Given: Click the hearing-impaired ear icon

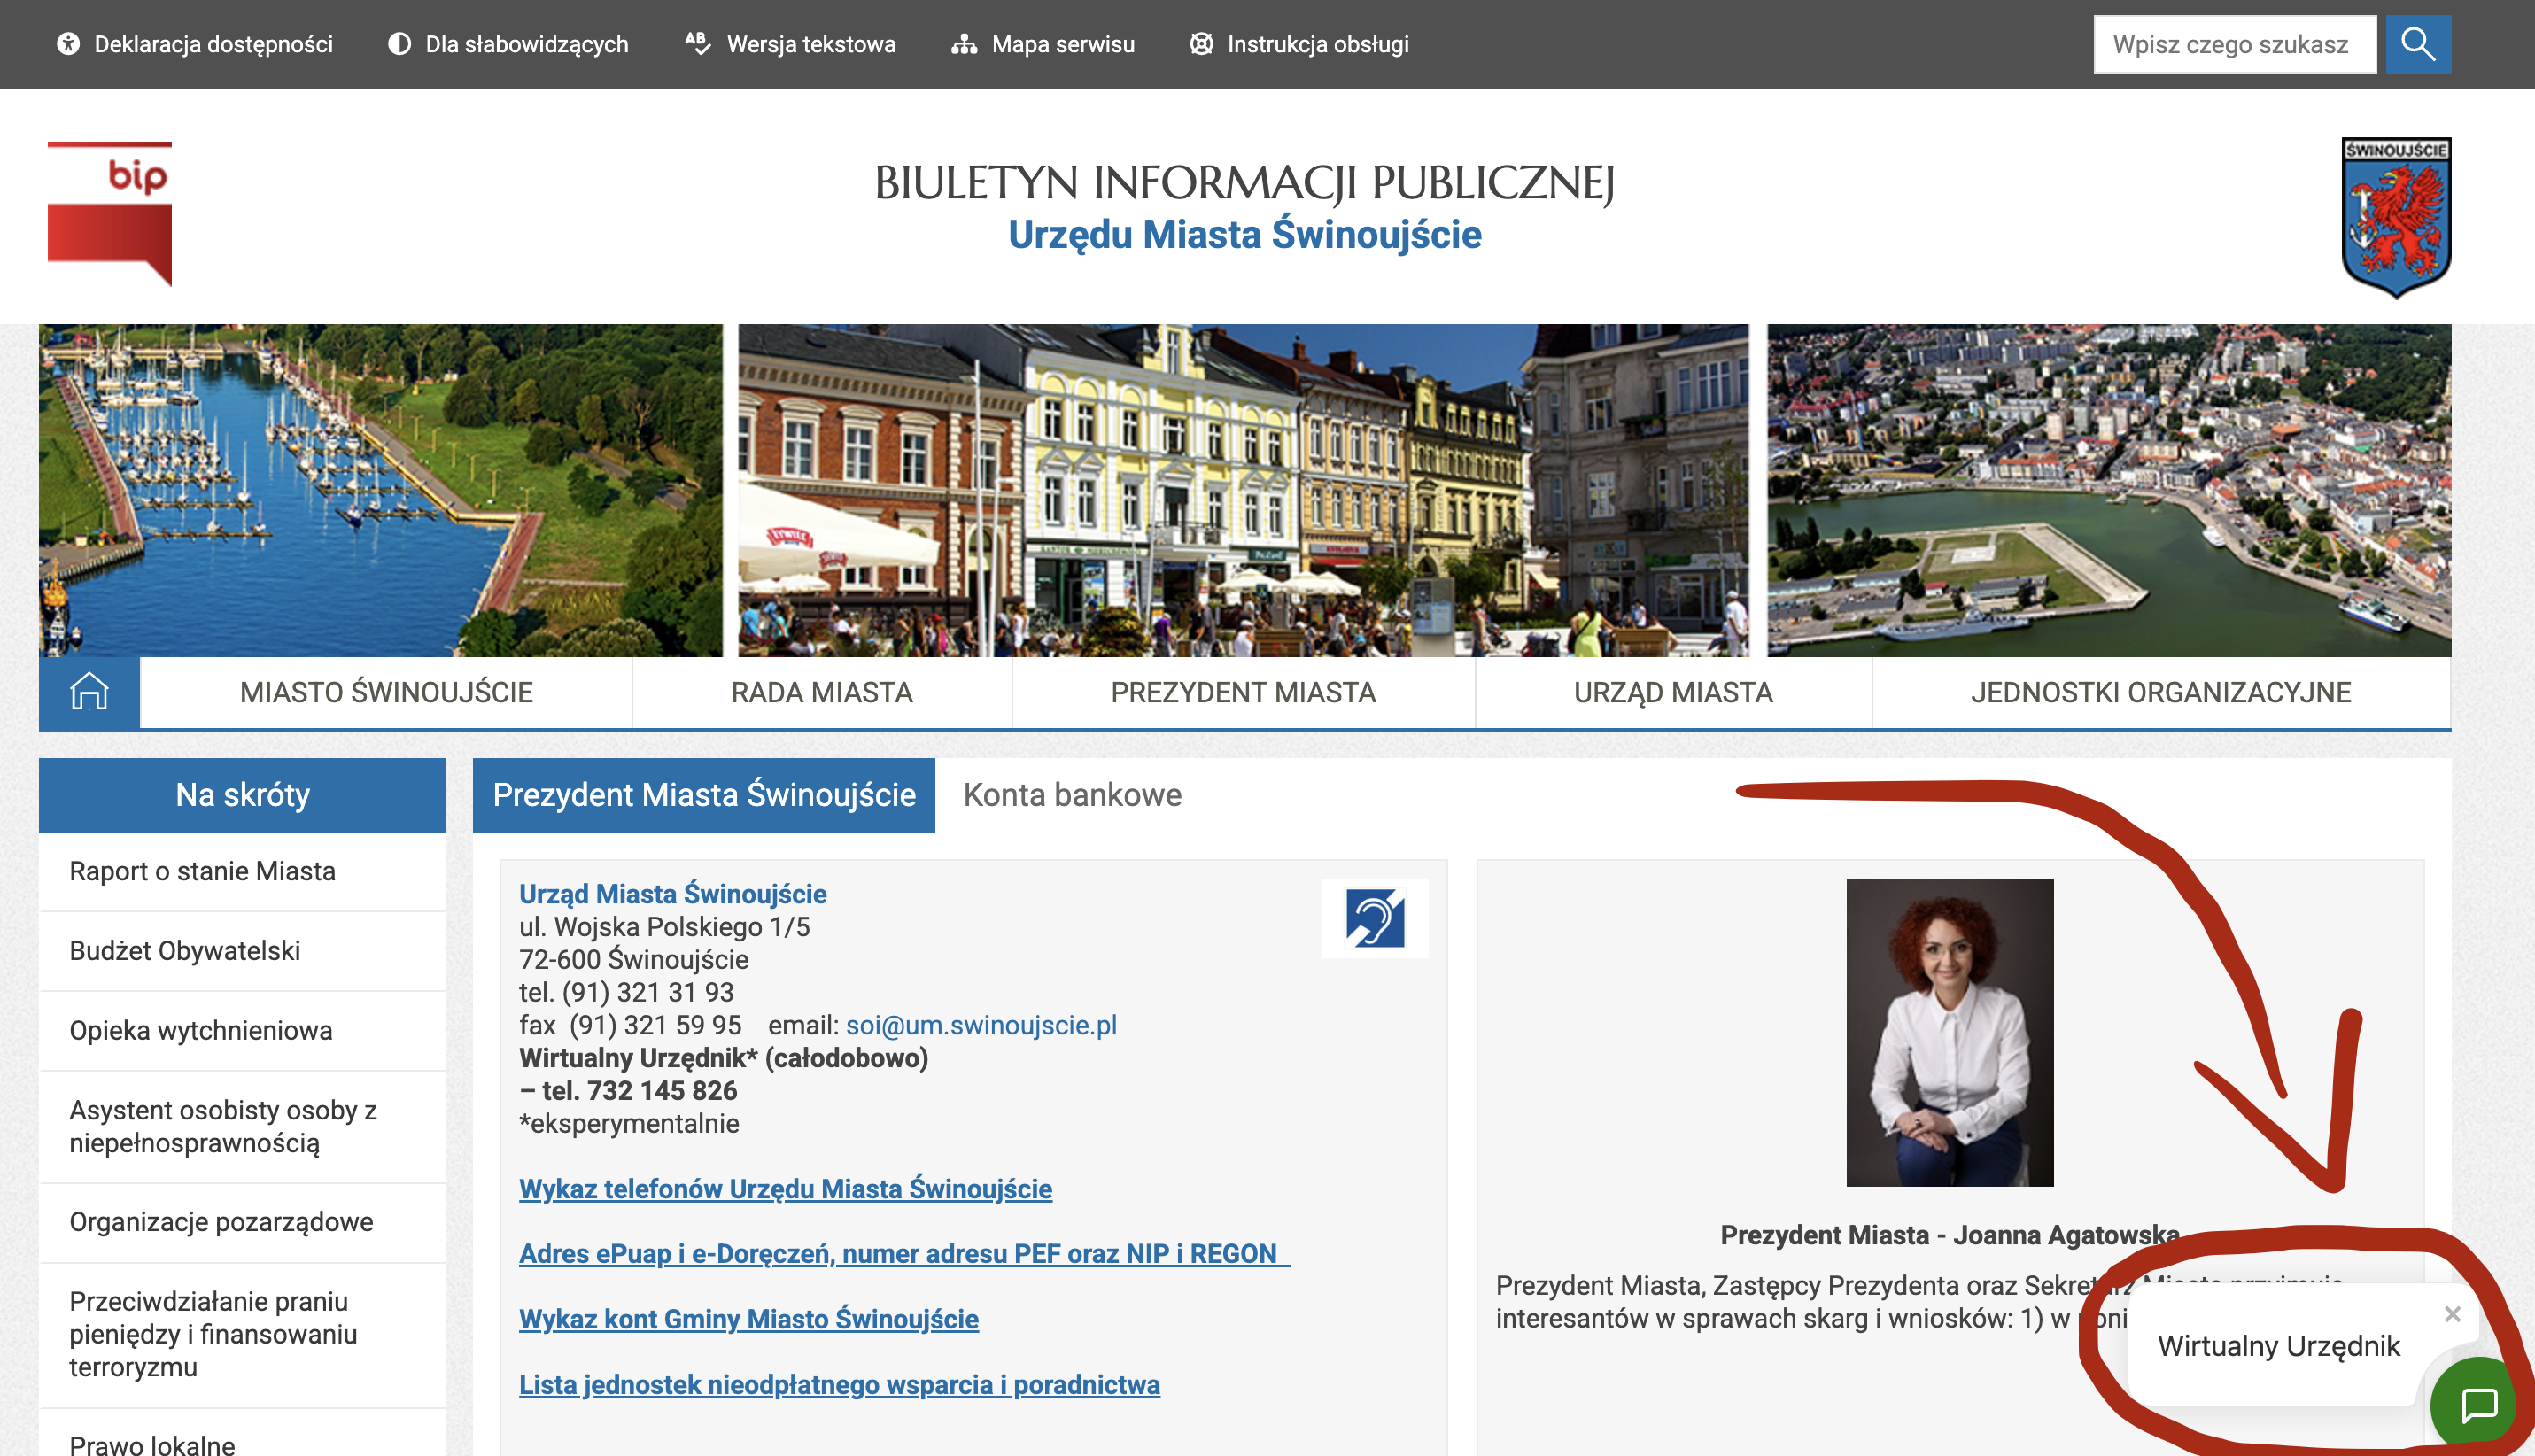Looking at the screenshot, I should pyautogui.click(x=1374, y=918).
